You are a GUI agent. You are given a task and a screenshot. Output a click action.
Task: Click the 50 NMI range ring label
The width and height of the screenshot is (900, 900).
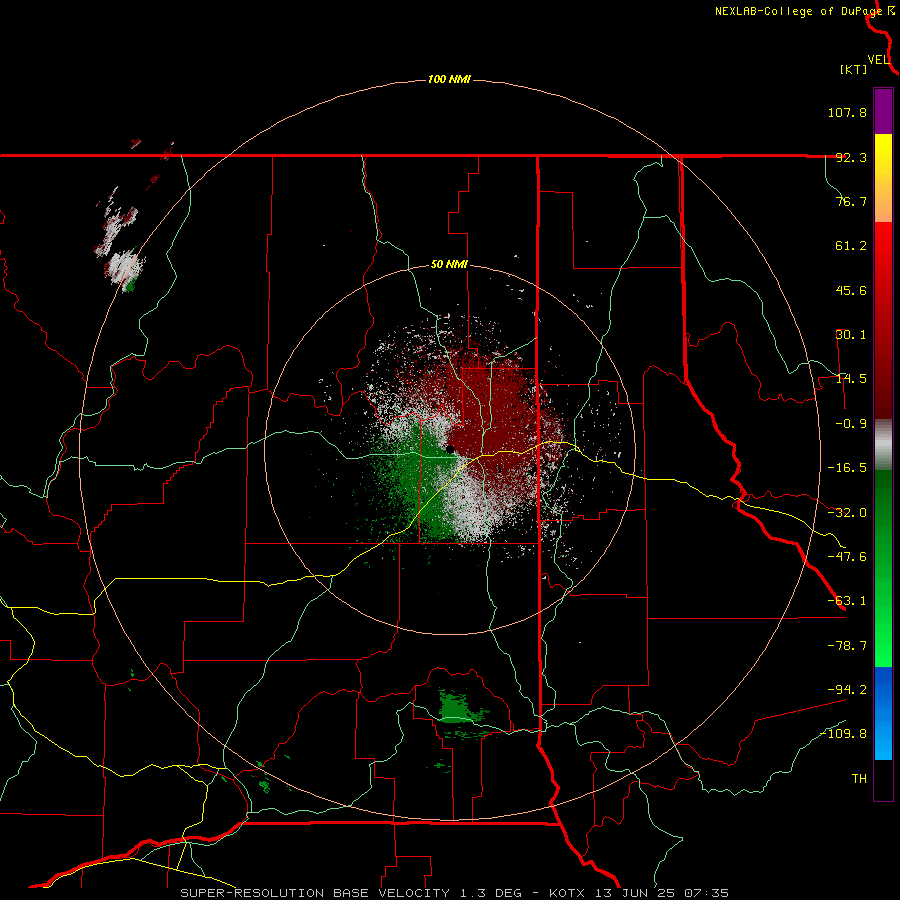click(449, 265)
